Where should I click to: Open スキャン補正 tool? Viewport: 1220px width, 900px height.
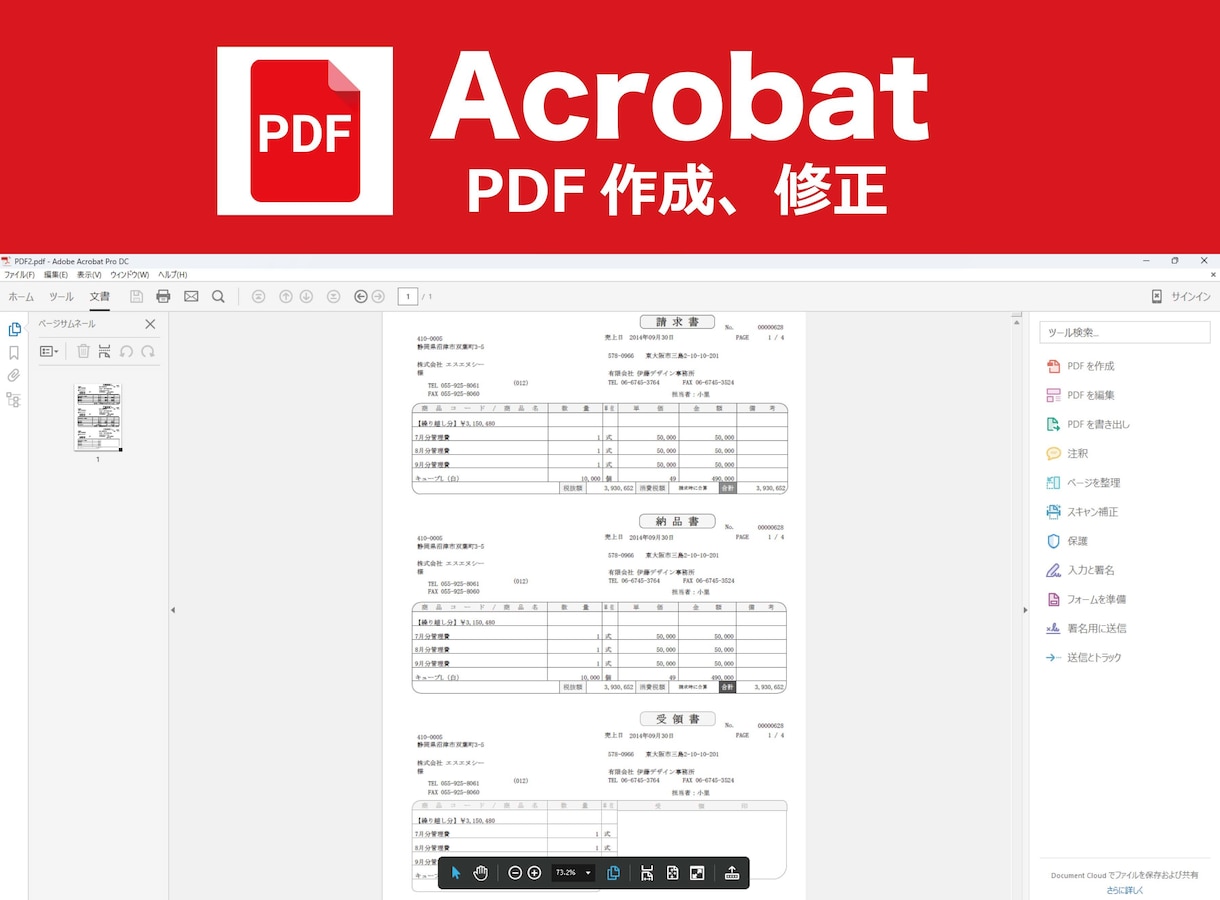point(1082,511)
